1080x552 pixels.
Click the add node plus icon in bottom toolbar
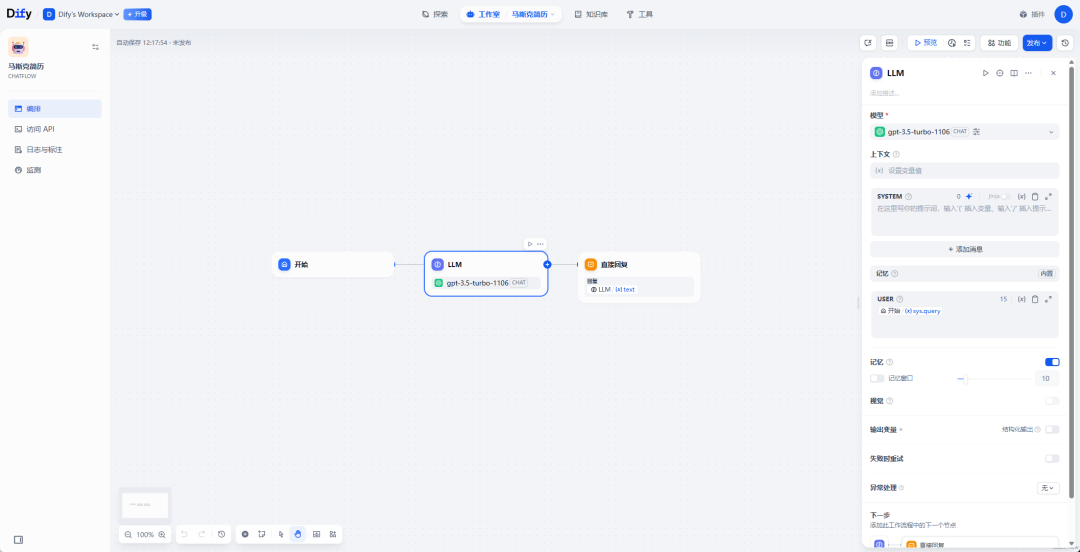pos(245,534)
